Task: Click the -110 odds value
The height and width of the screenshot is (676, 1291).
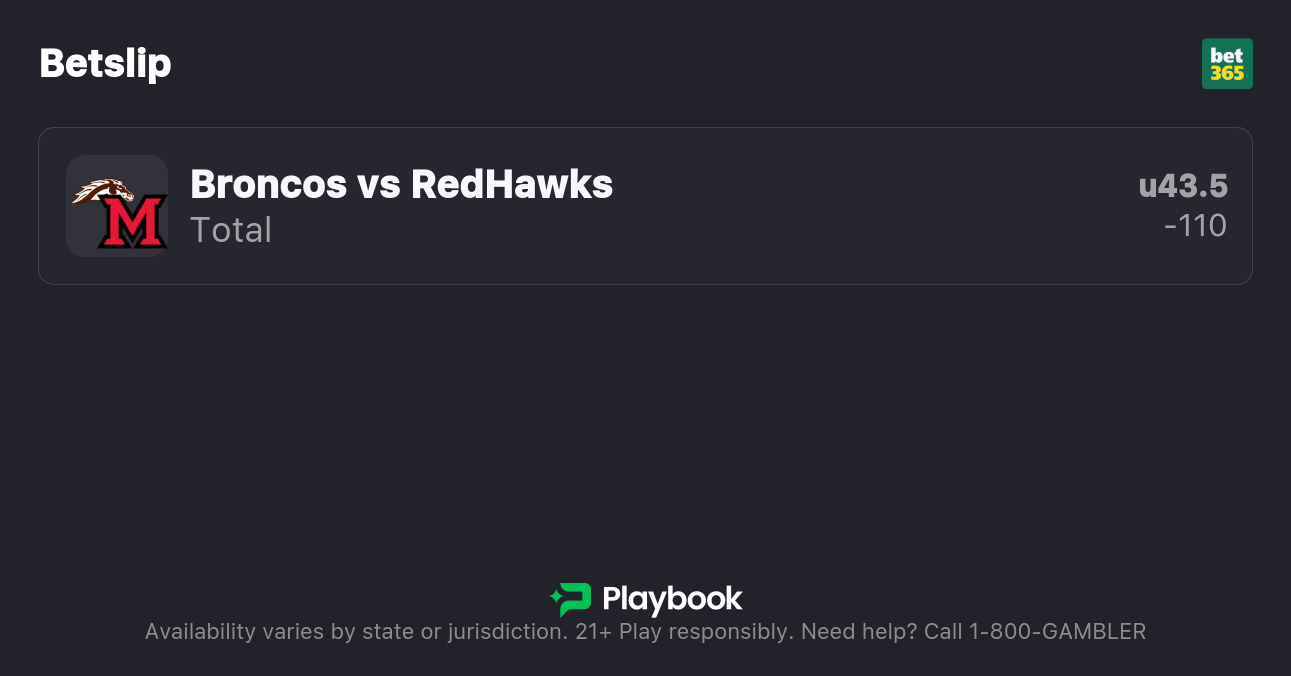Action: 1196,226
